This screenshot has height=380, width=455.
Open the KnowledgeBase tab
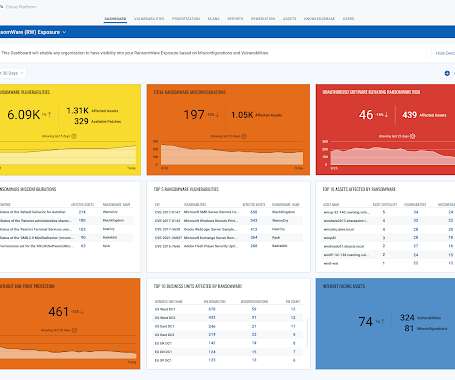click(x=319, y=19)
